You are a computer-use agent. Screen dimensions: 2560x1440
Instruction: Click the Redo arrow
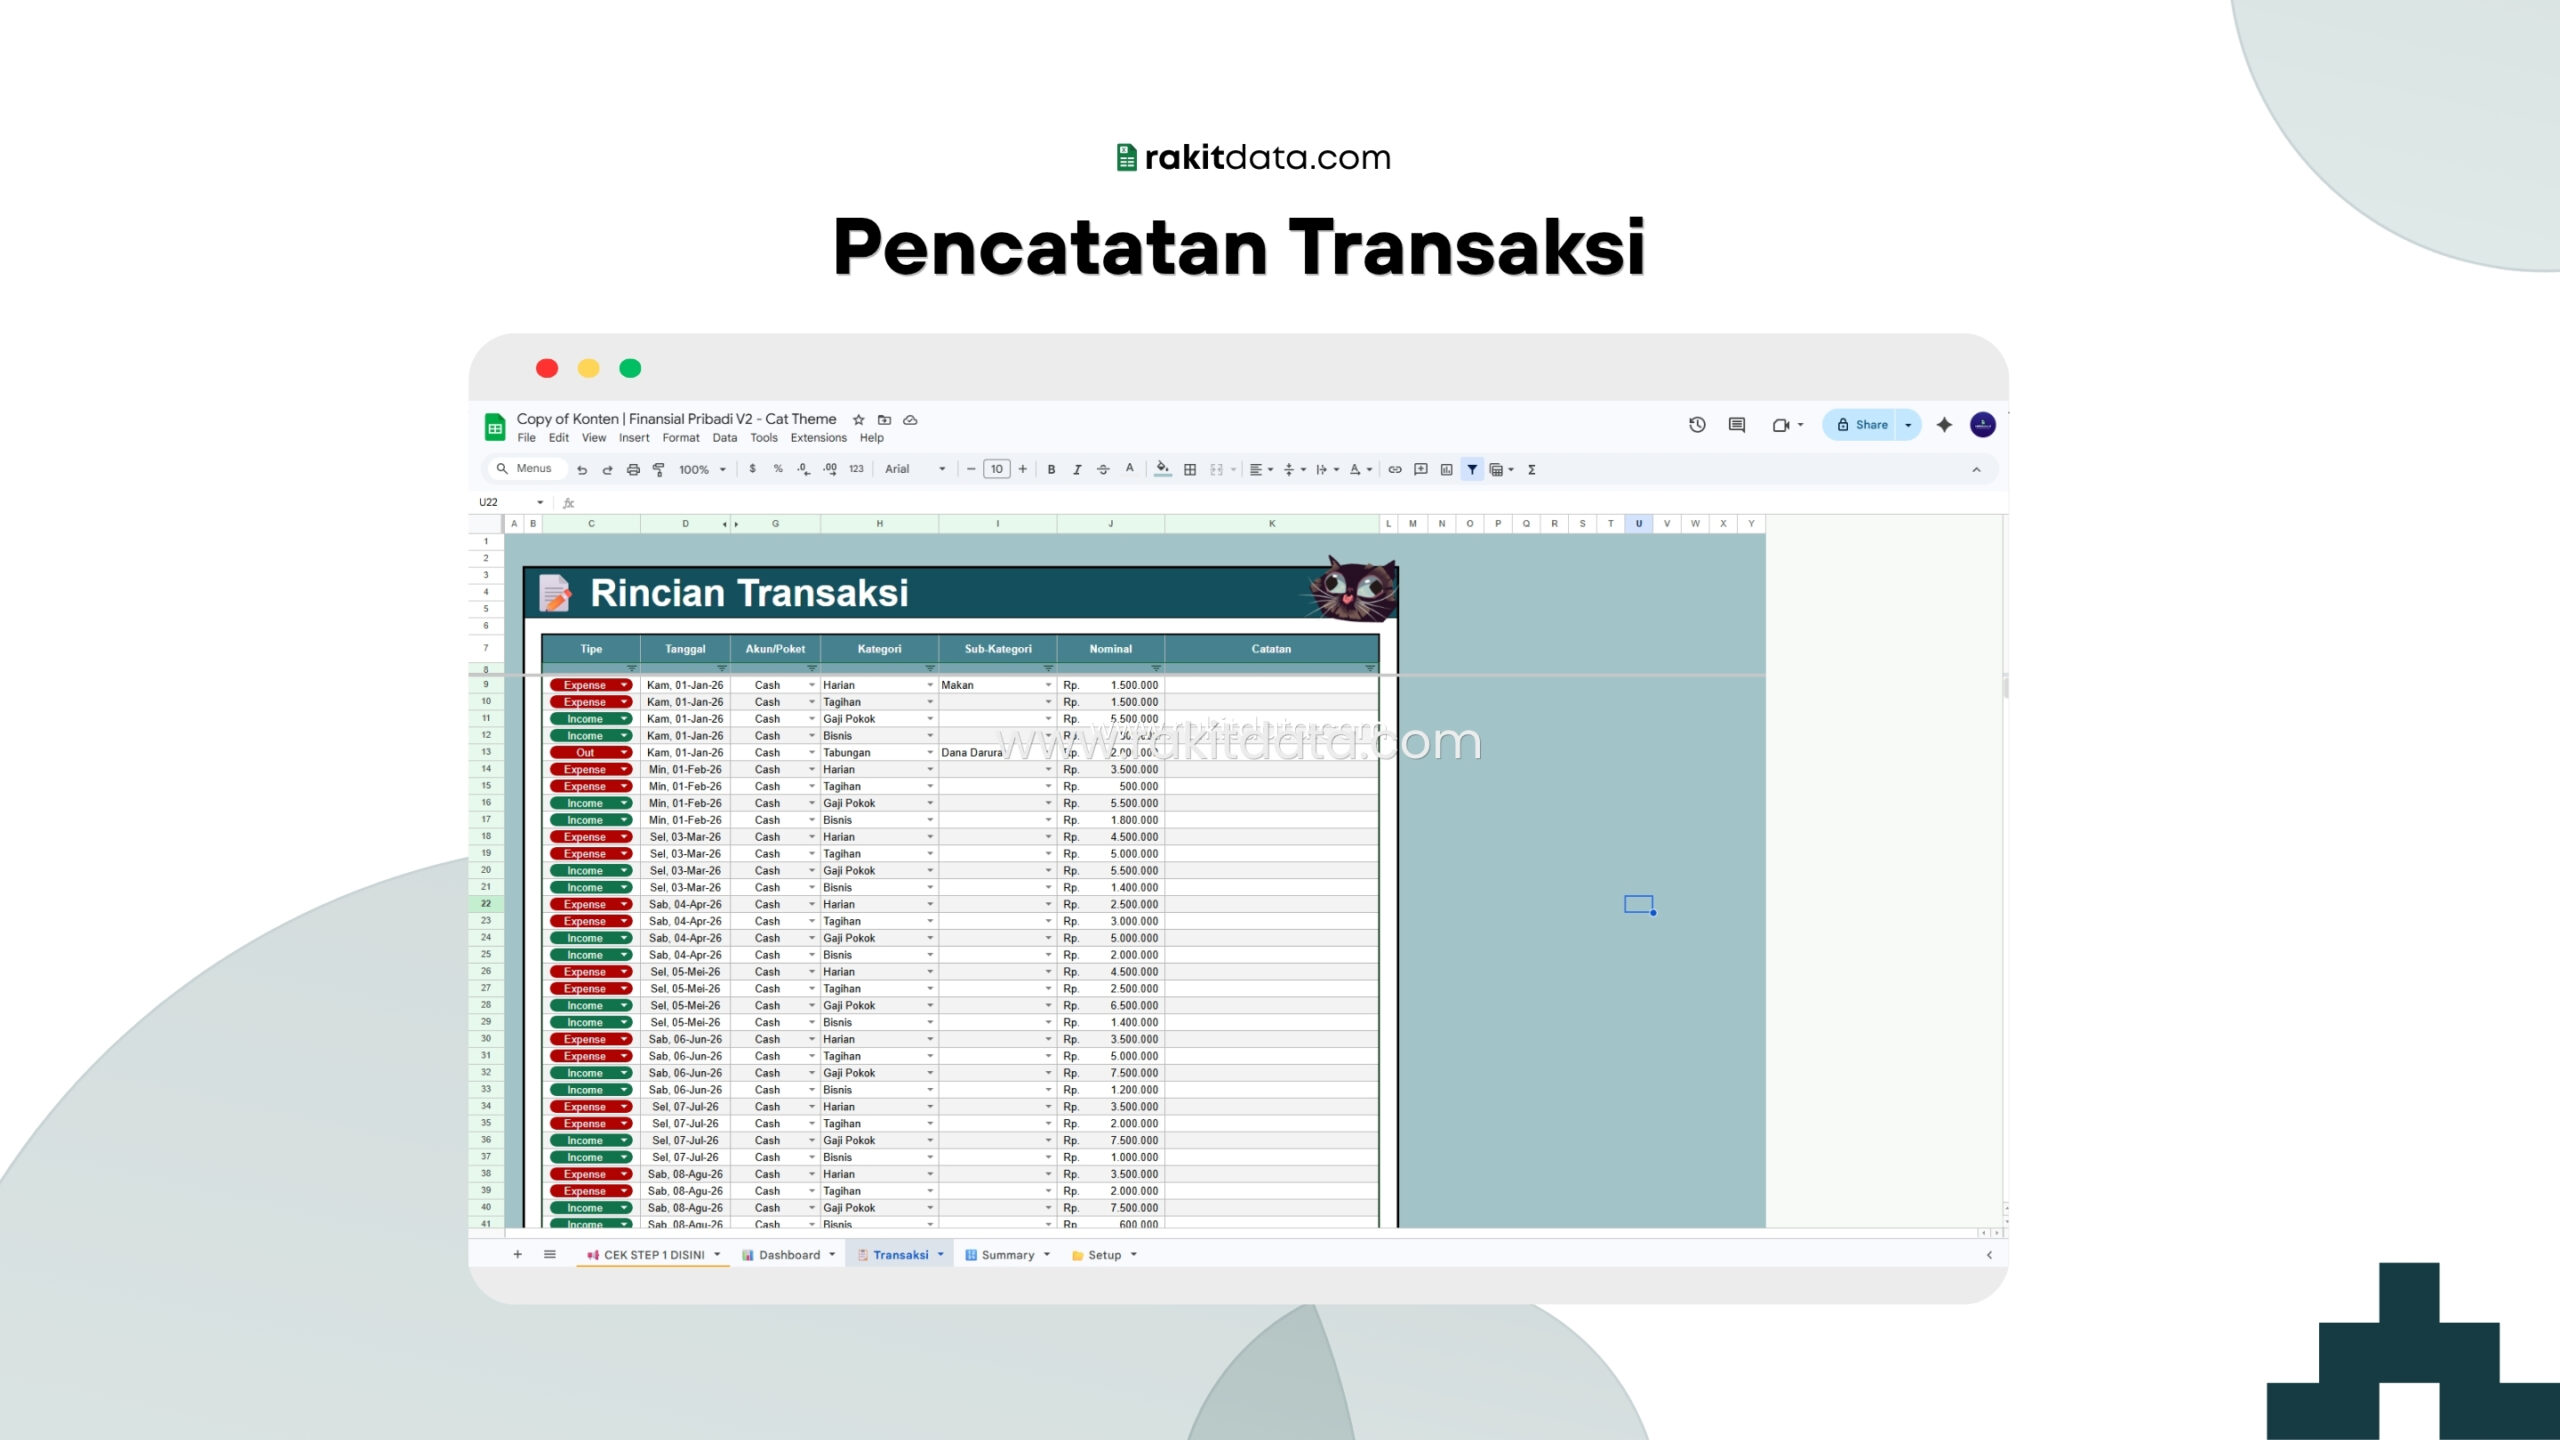(607, 469)
